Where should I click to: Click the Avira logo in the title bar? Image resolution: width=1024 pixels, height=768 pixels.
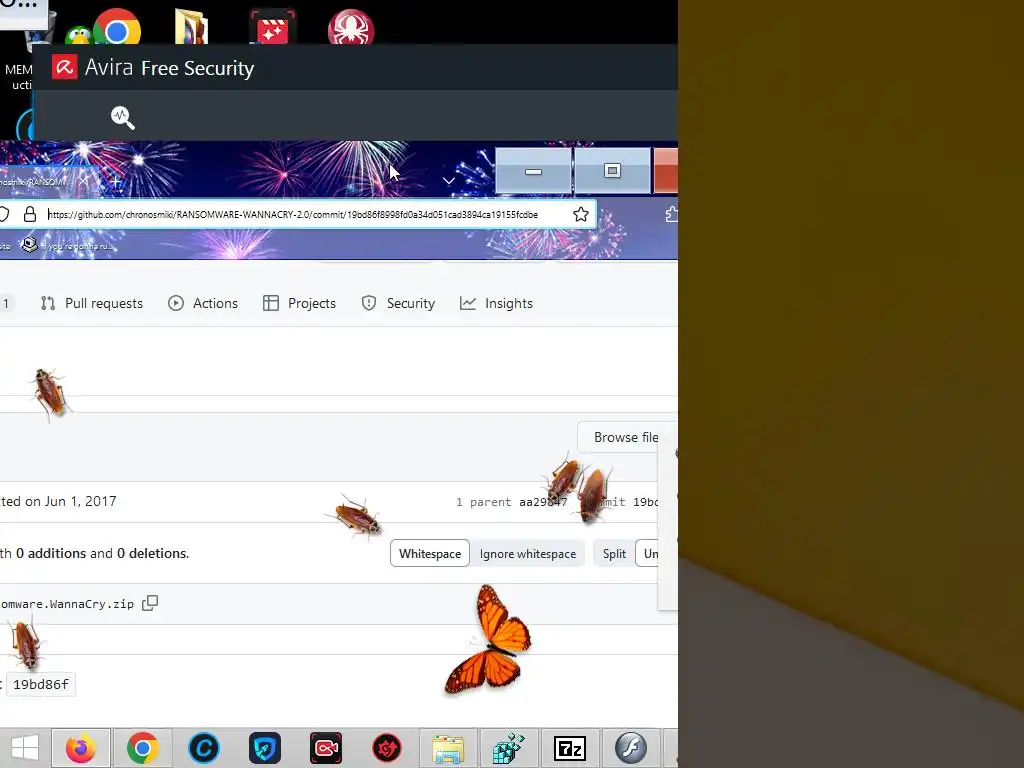point(65,67)
